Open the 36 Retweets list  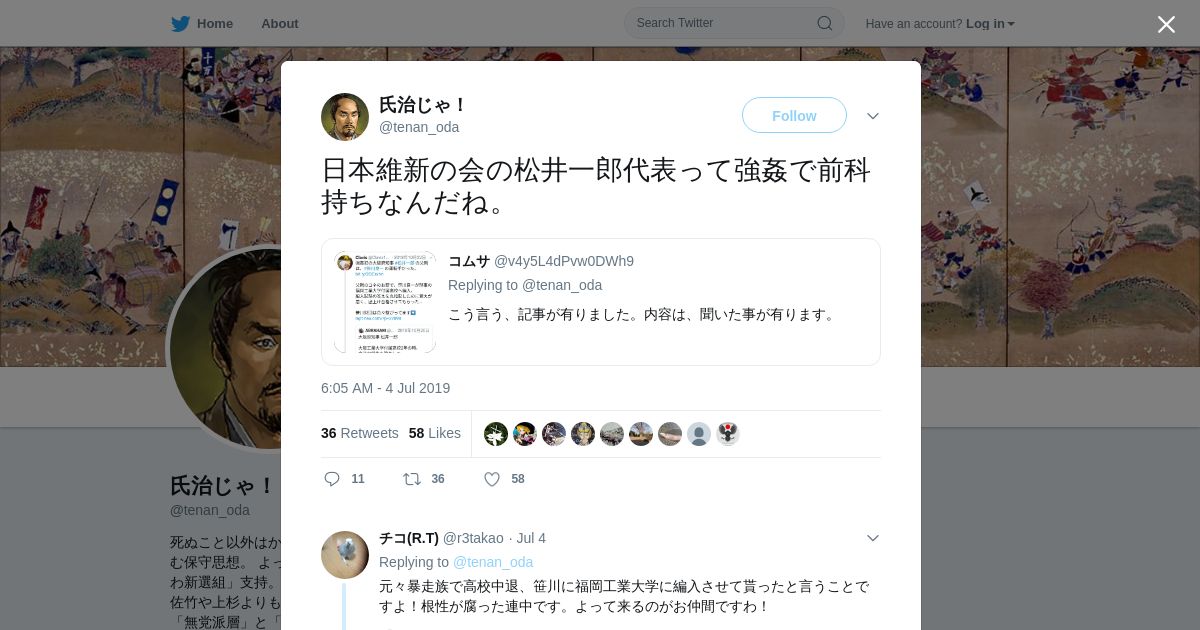(360, 433)
